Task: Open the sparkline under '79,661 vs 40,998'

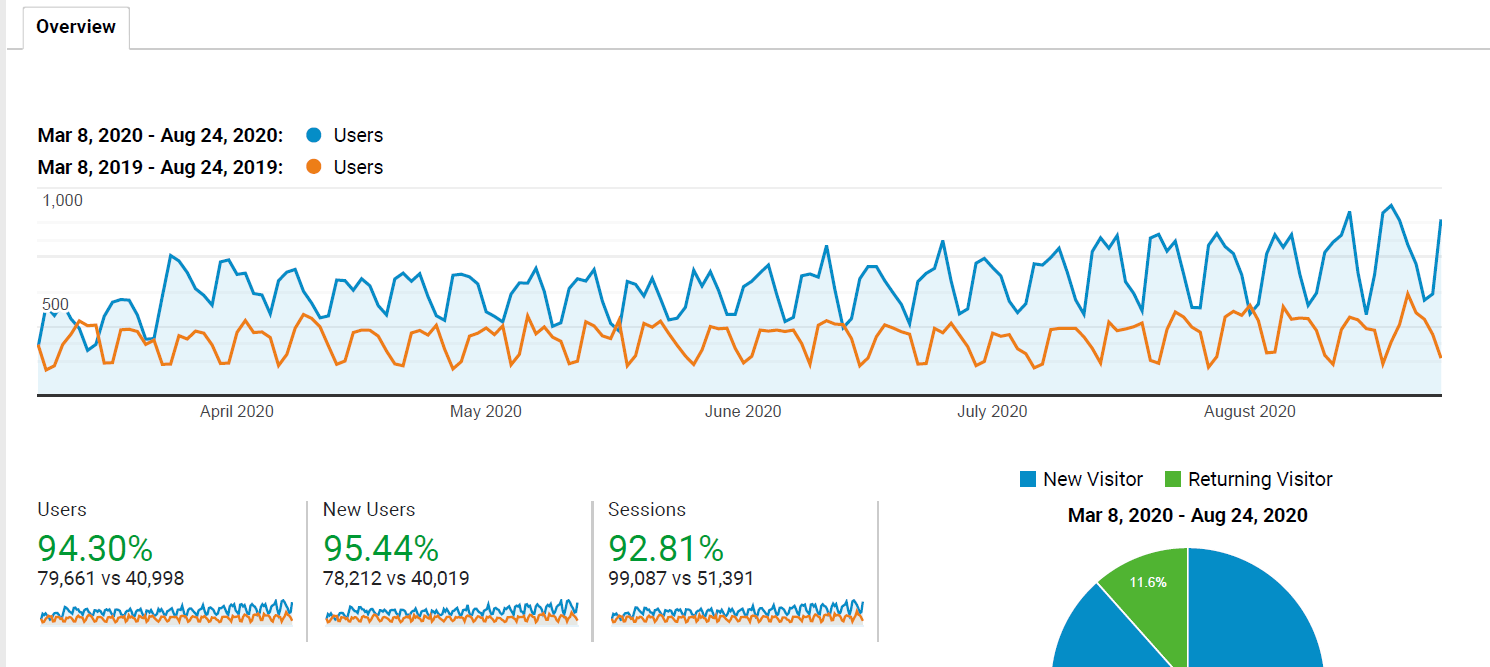Action: pos(166,611)
